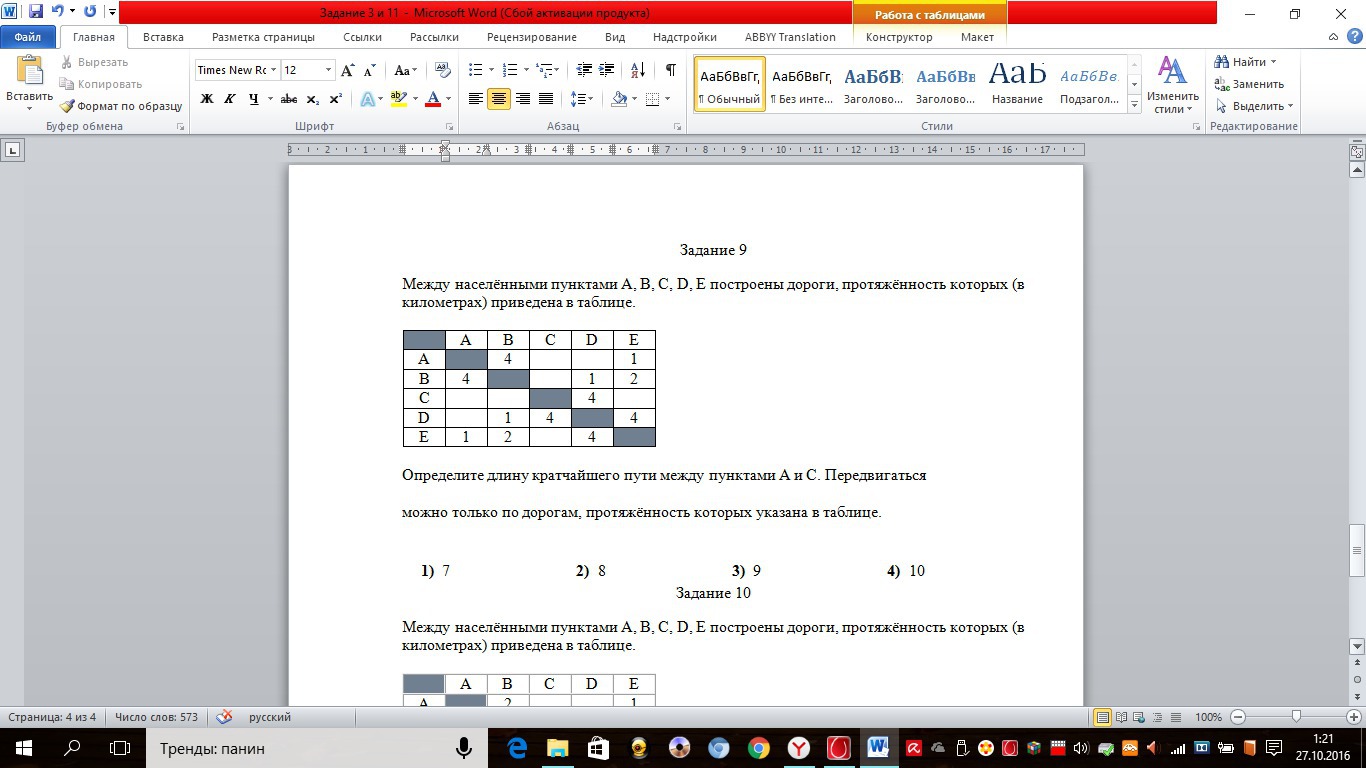Click the Clear Formatting icon

(x=442, y=70)
